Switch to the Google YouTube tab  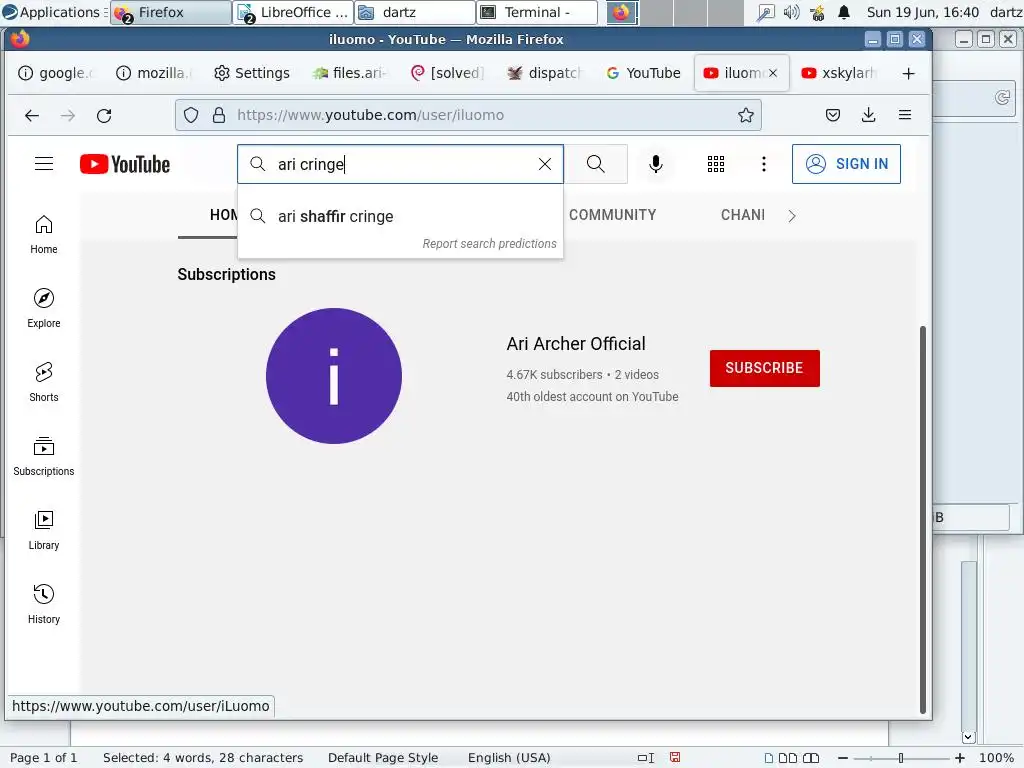644,73
